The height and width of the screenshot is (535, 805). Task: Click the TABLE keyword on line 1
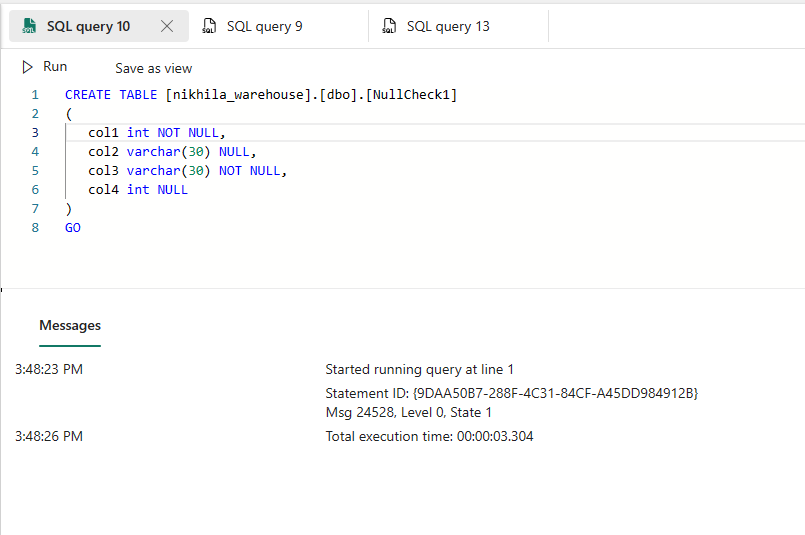pyautogui.click(x=138, y=95)
